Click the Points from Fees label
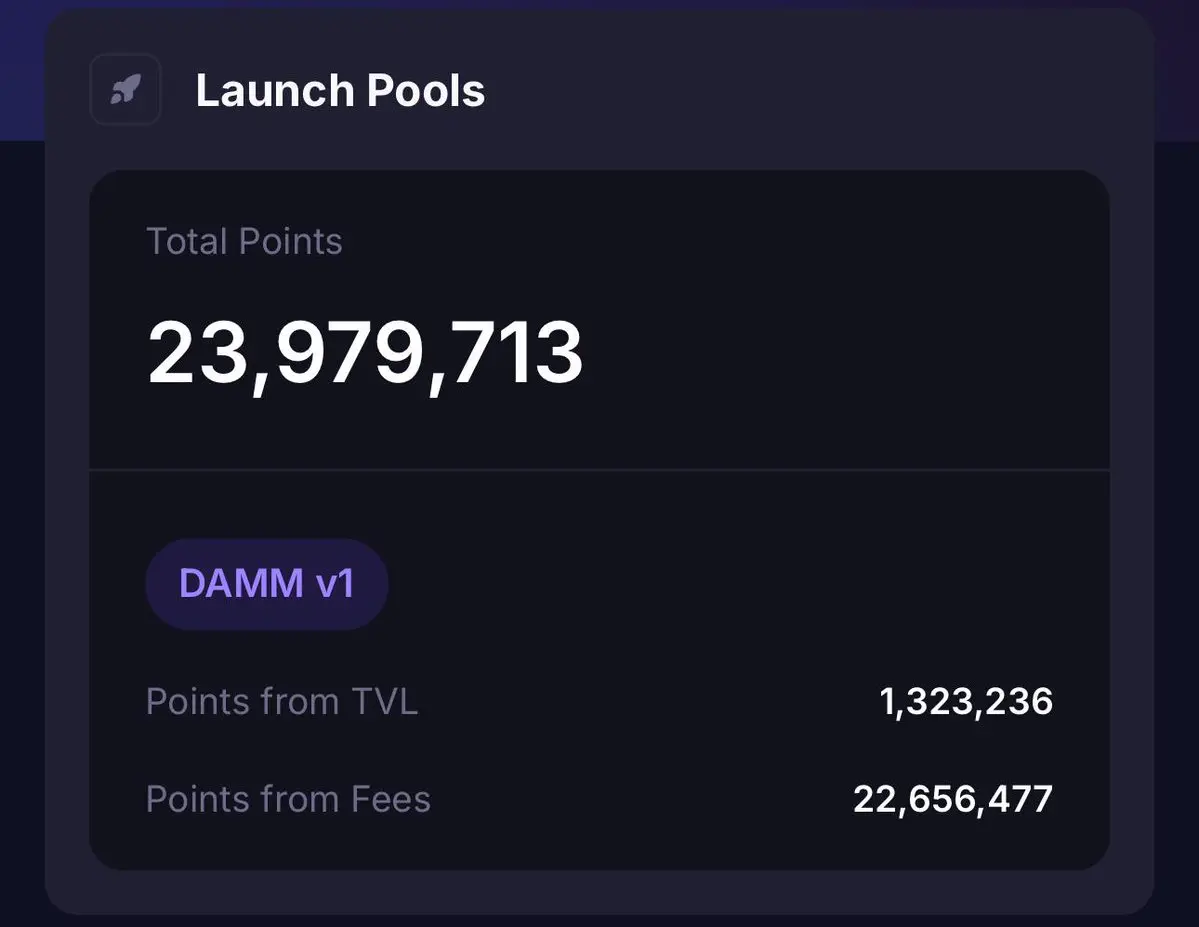This screenshot has width=1199, height=927. click(x=288, y=799)
